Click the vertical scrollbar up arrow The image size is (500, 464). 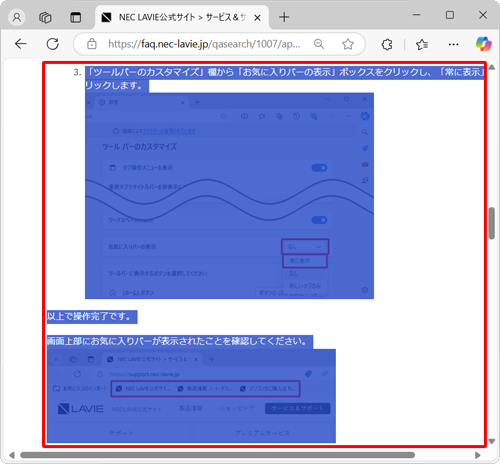[492, 67]
